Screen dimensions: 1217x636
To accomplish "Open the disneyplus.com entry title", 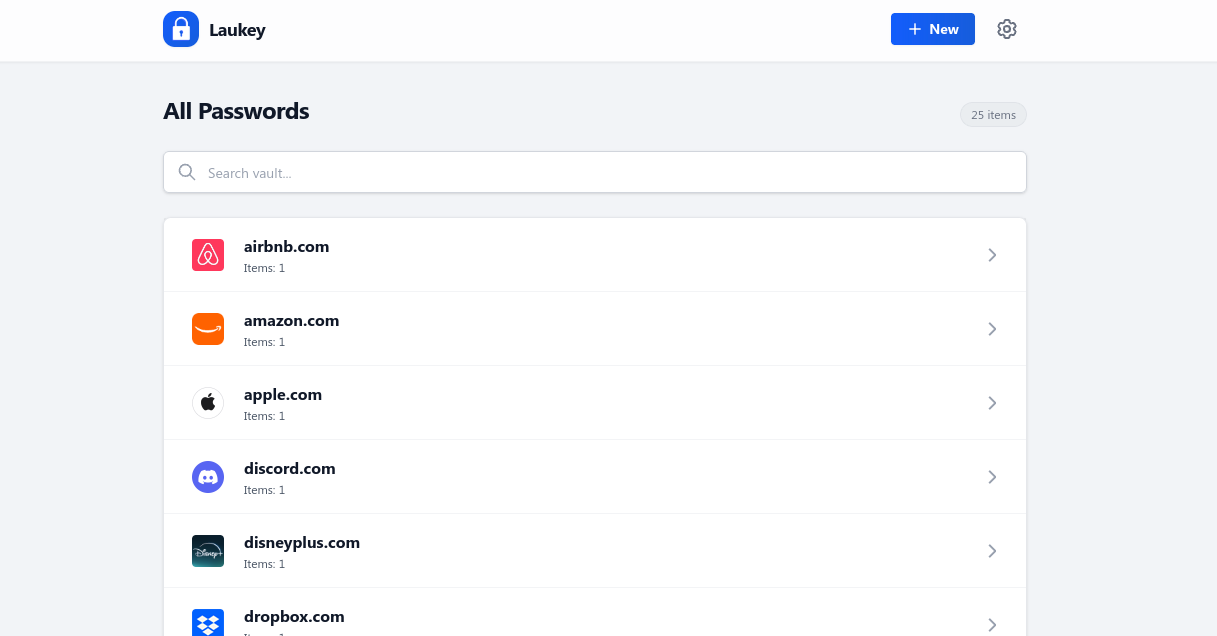I will tap(302, 543).
